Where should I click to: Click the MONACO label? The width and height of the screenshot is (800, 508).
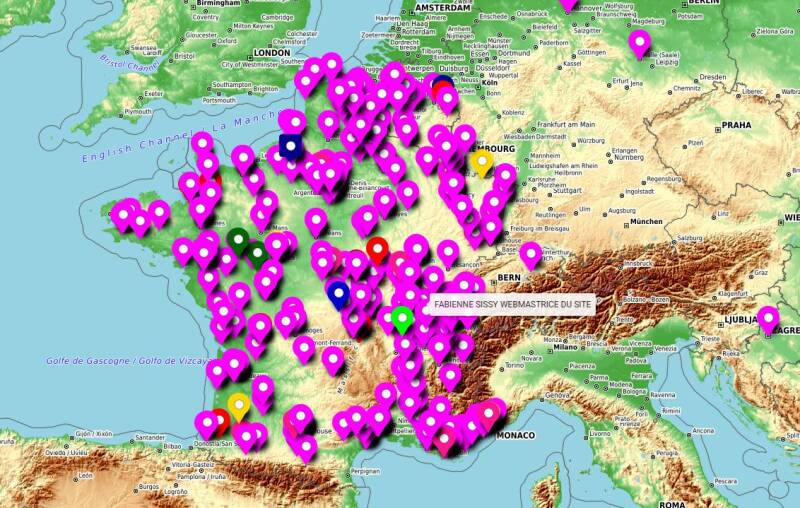pos(516,435)
